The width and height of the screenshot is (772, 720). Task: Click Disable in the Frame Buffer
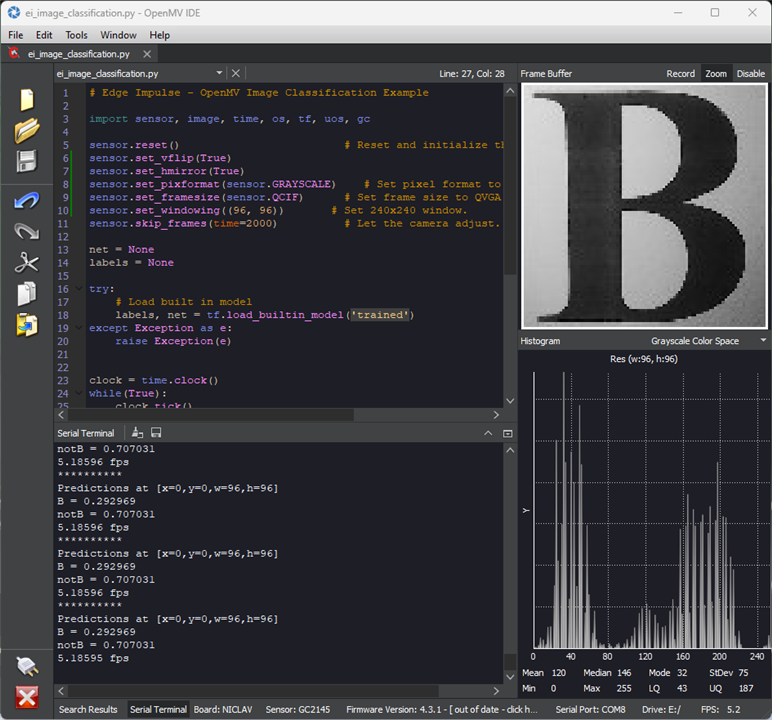(750, 74)
